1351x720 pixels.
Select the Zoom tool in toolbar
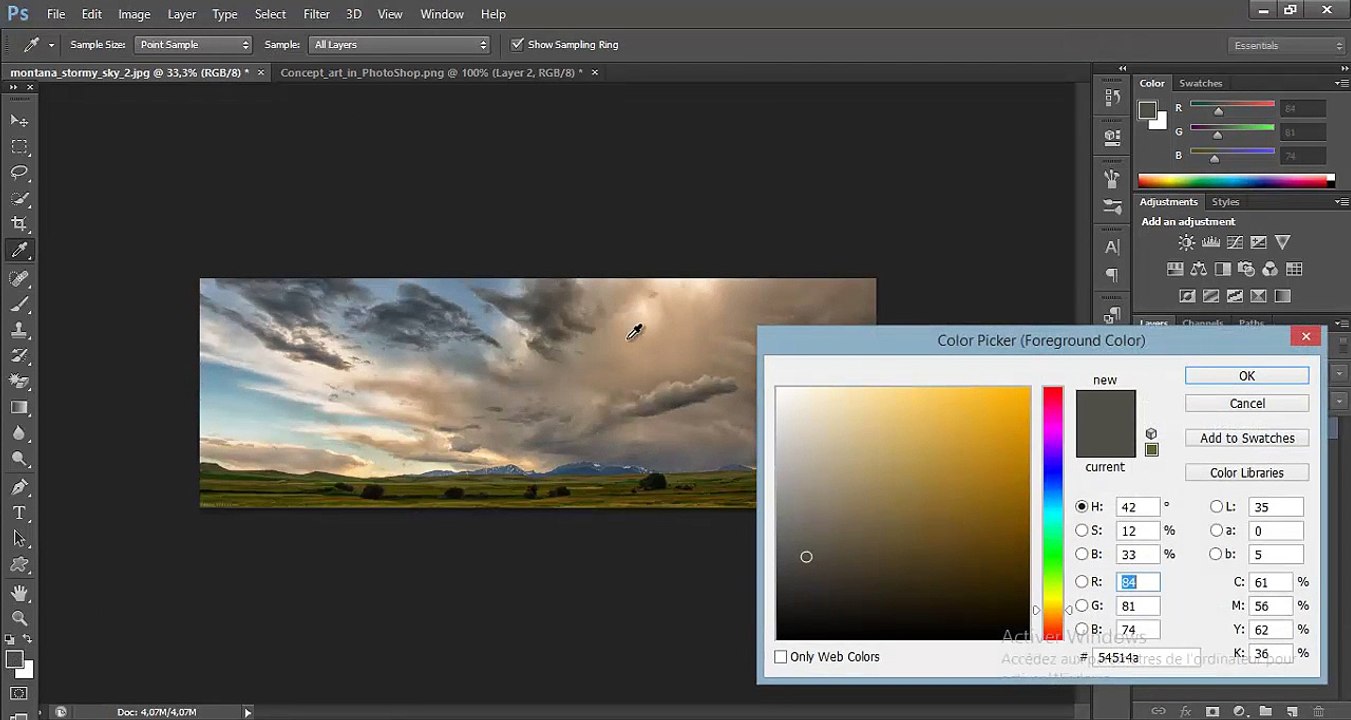(x=19, y=618)
